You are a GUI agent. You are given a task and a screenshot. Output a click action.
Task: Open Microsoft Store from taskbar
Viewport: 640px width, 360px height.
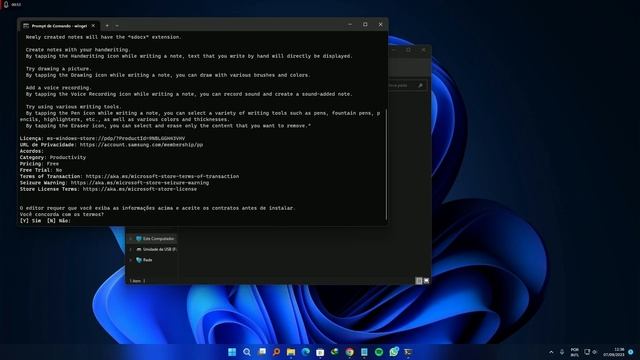(x=320, y=352)
